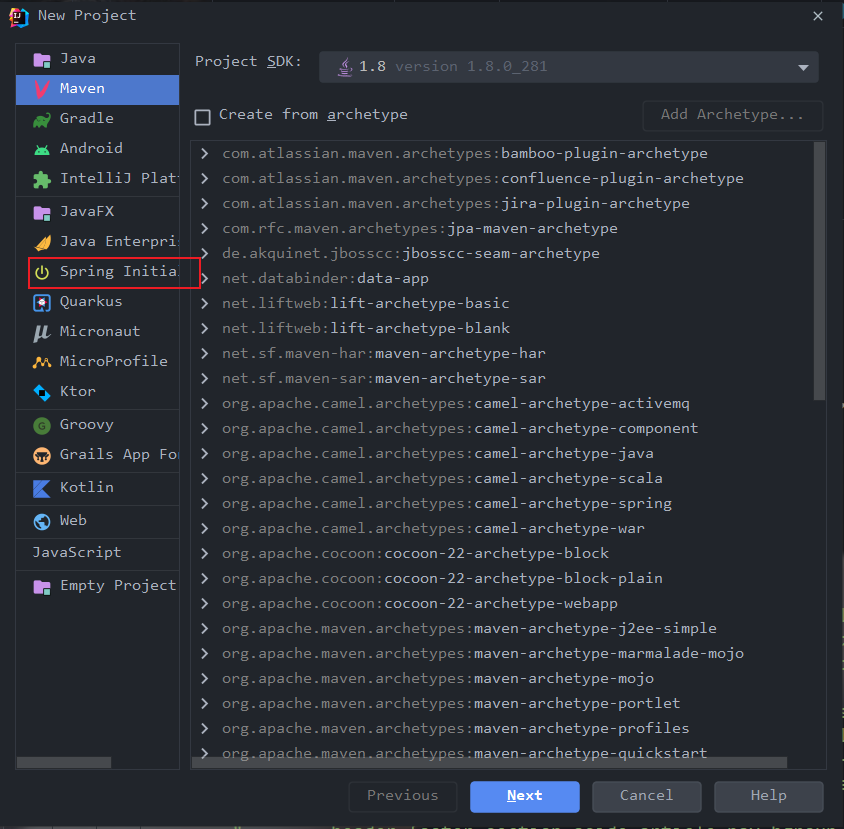This screenshot has height=829, width=844.
Task: Select camel-archetype-component row
Action: pyautogui.click(x=503, y=429)
